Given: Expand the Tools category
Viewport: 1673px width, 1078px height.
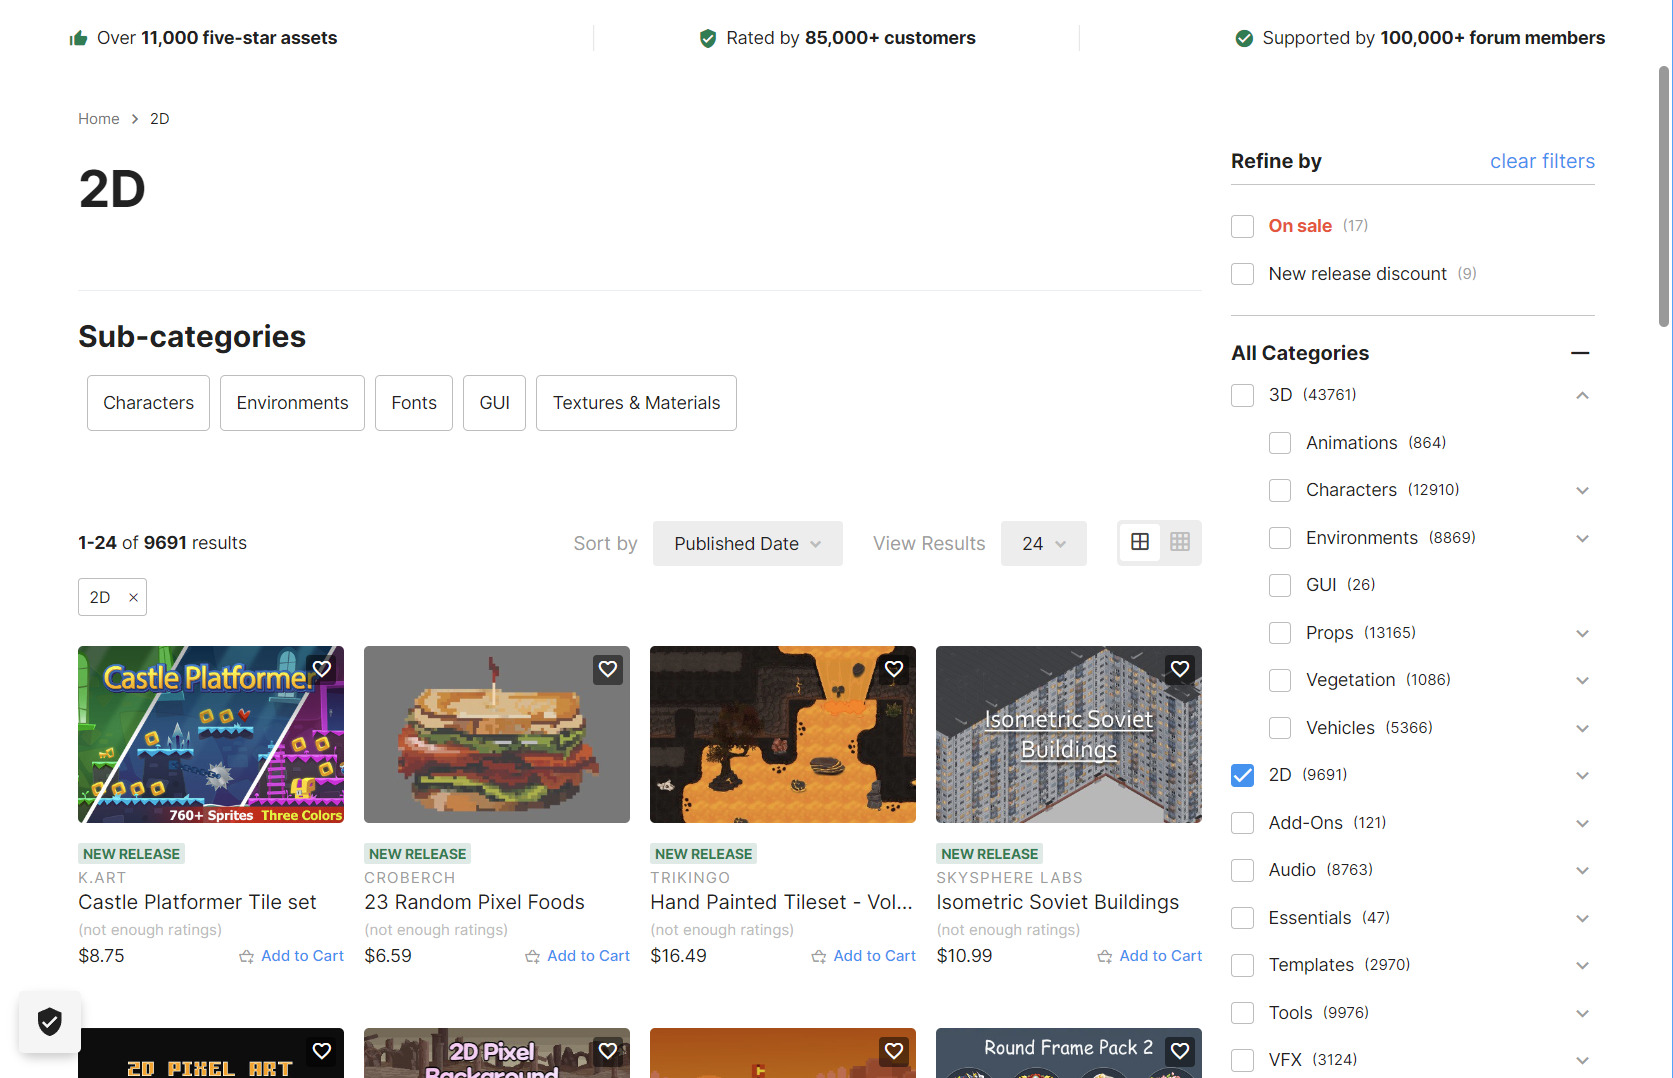Looking at the screenshot, I should click(x=1582, y=1013).
